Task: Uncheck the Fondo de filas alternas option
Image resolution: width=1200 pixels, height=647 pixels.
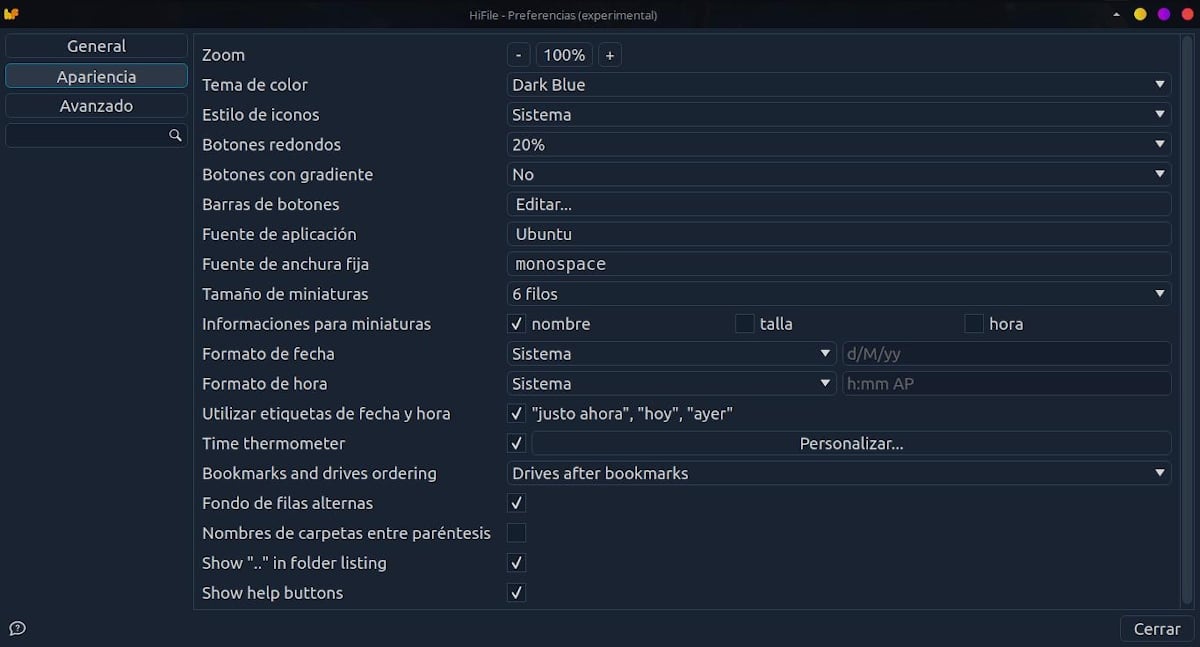Action: point(516,503)
